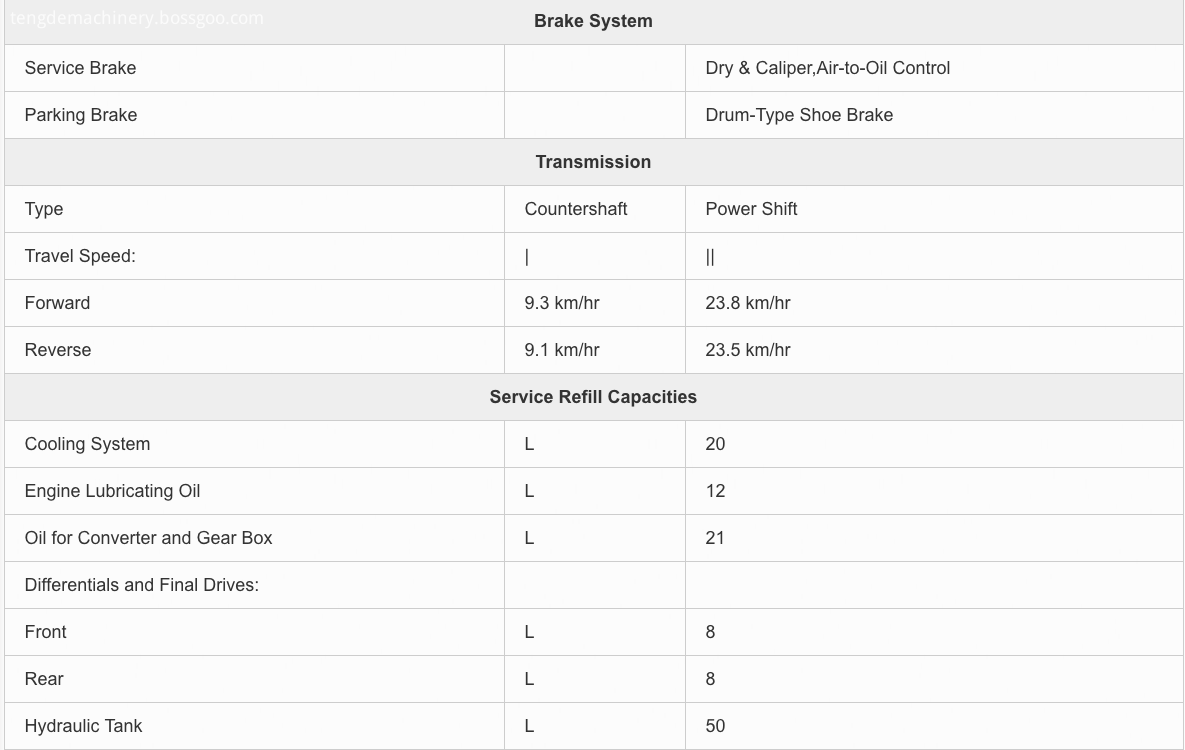Screen dimensions: 1185x750
Task: Select the Service Brake row label
Action: tap(80, 68)
